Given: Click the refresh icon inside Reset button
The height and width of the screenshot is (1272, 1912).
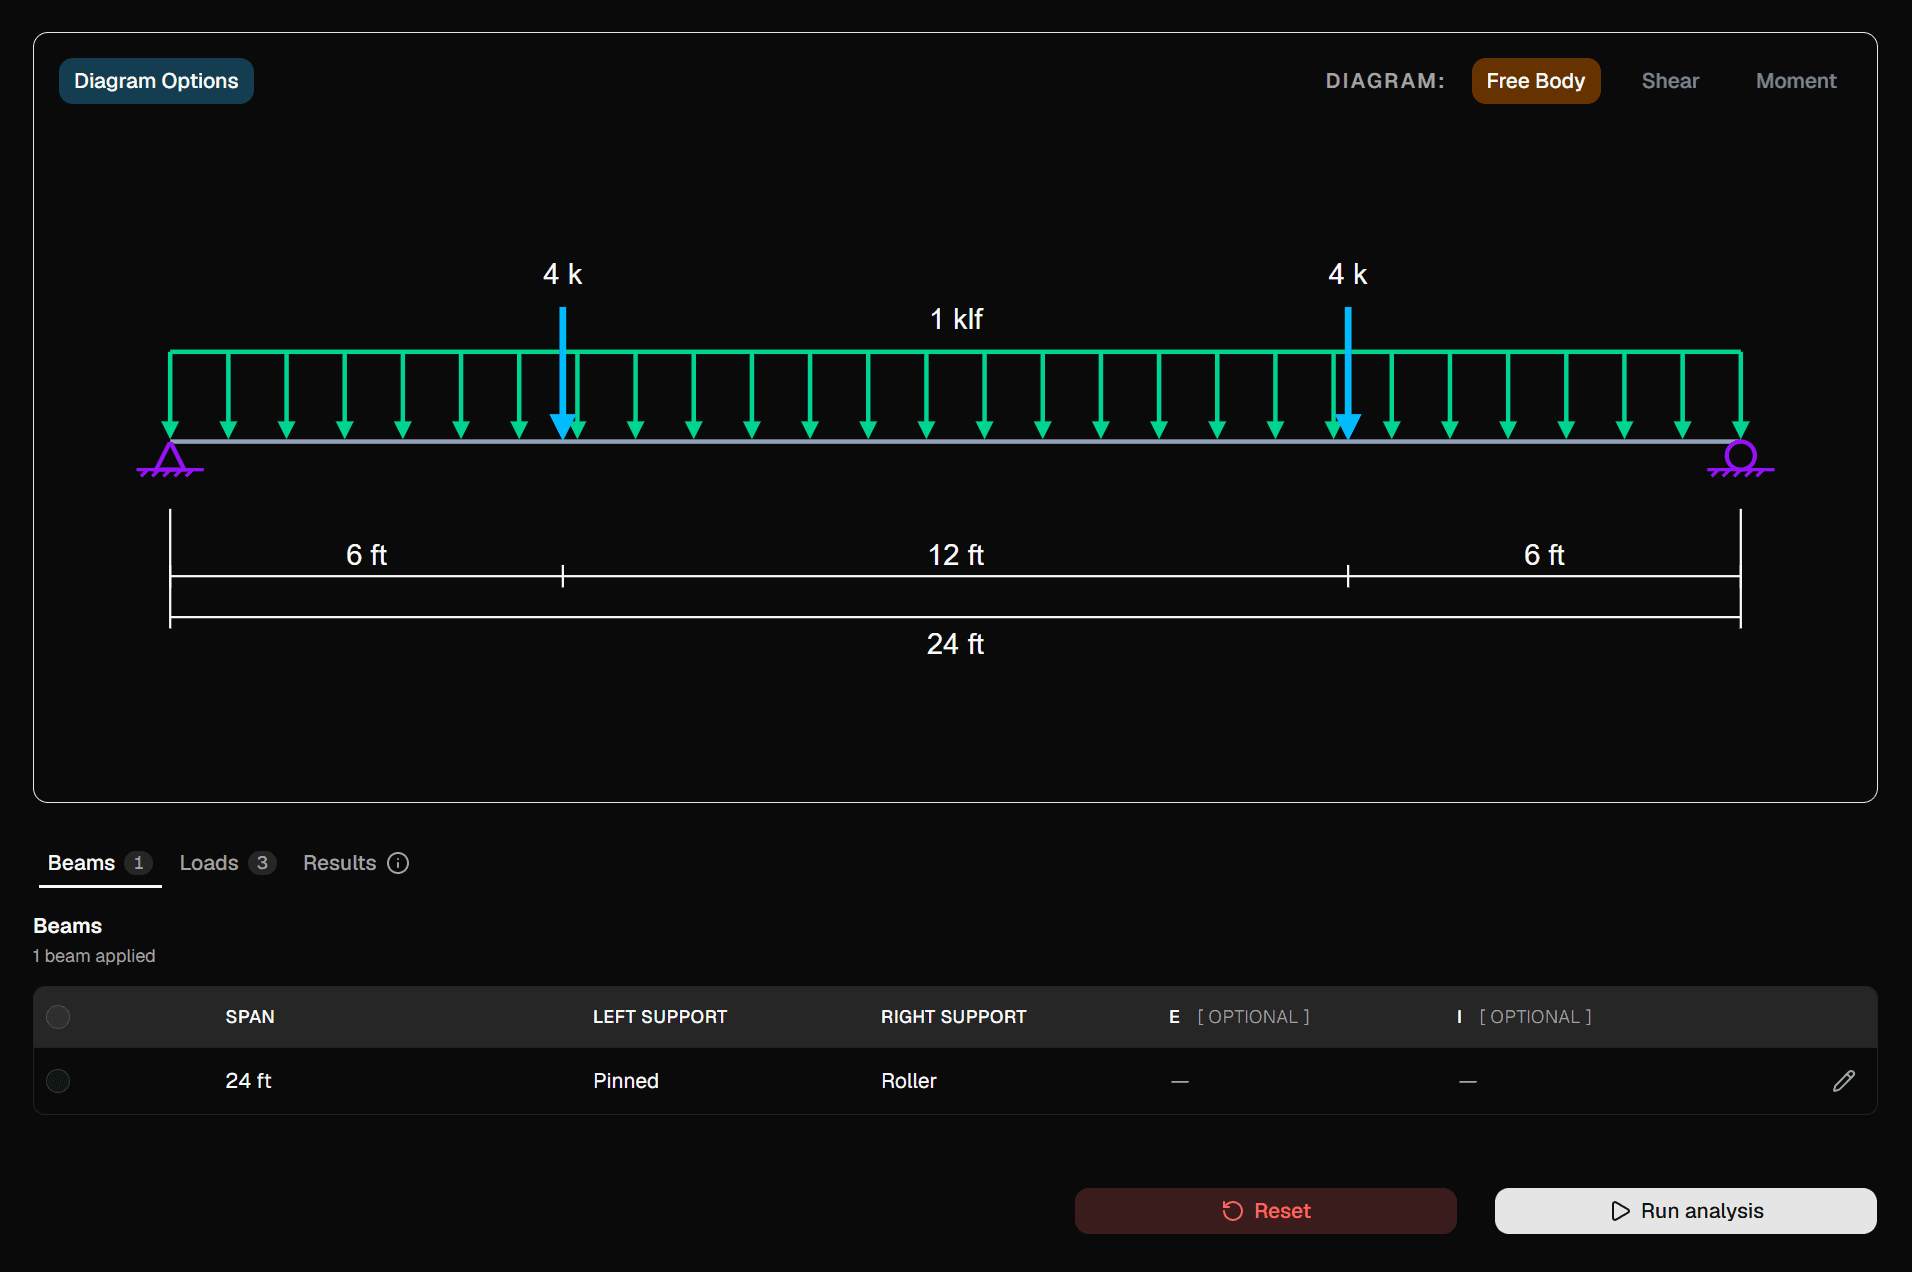Looking at the screenshot, I should pyautogui.click(x=1232, y=1211).
